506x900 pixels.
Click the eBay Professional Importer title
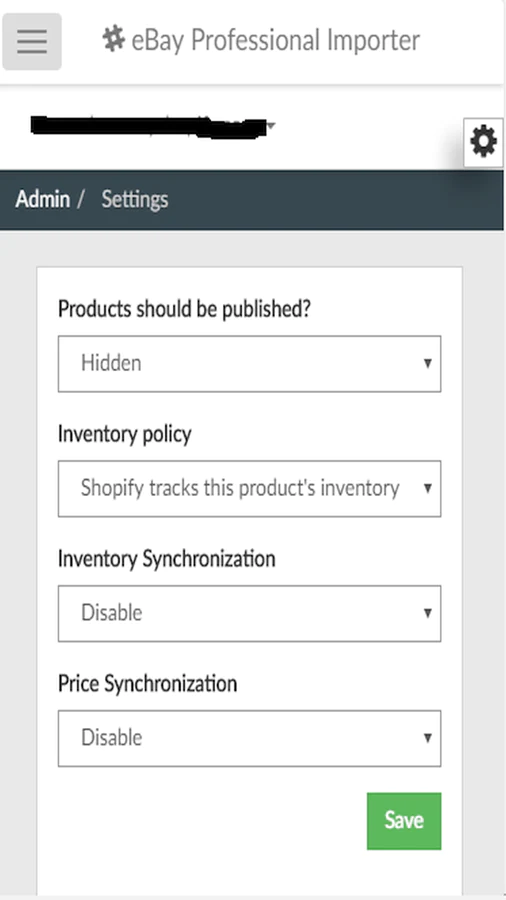275,40
